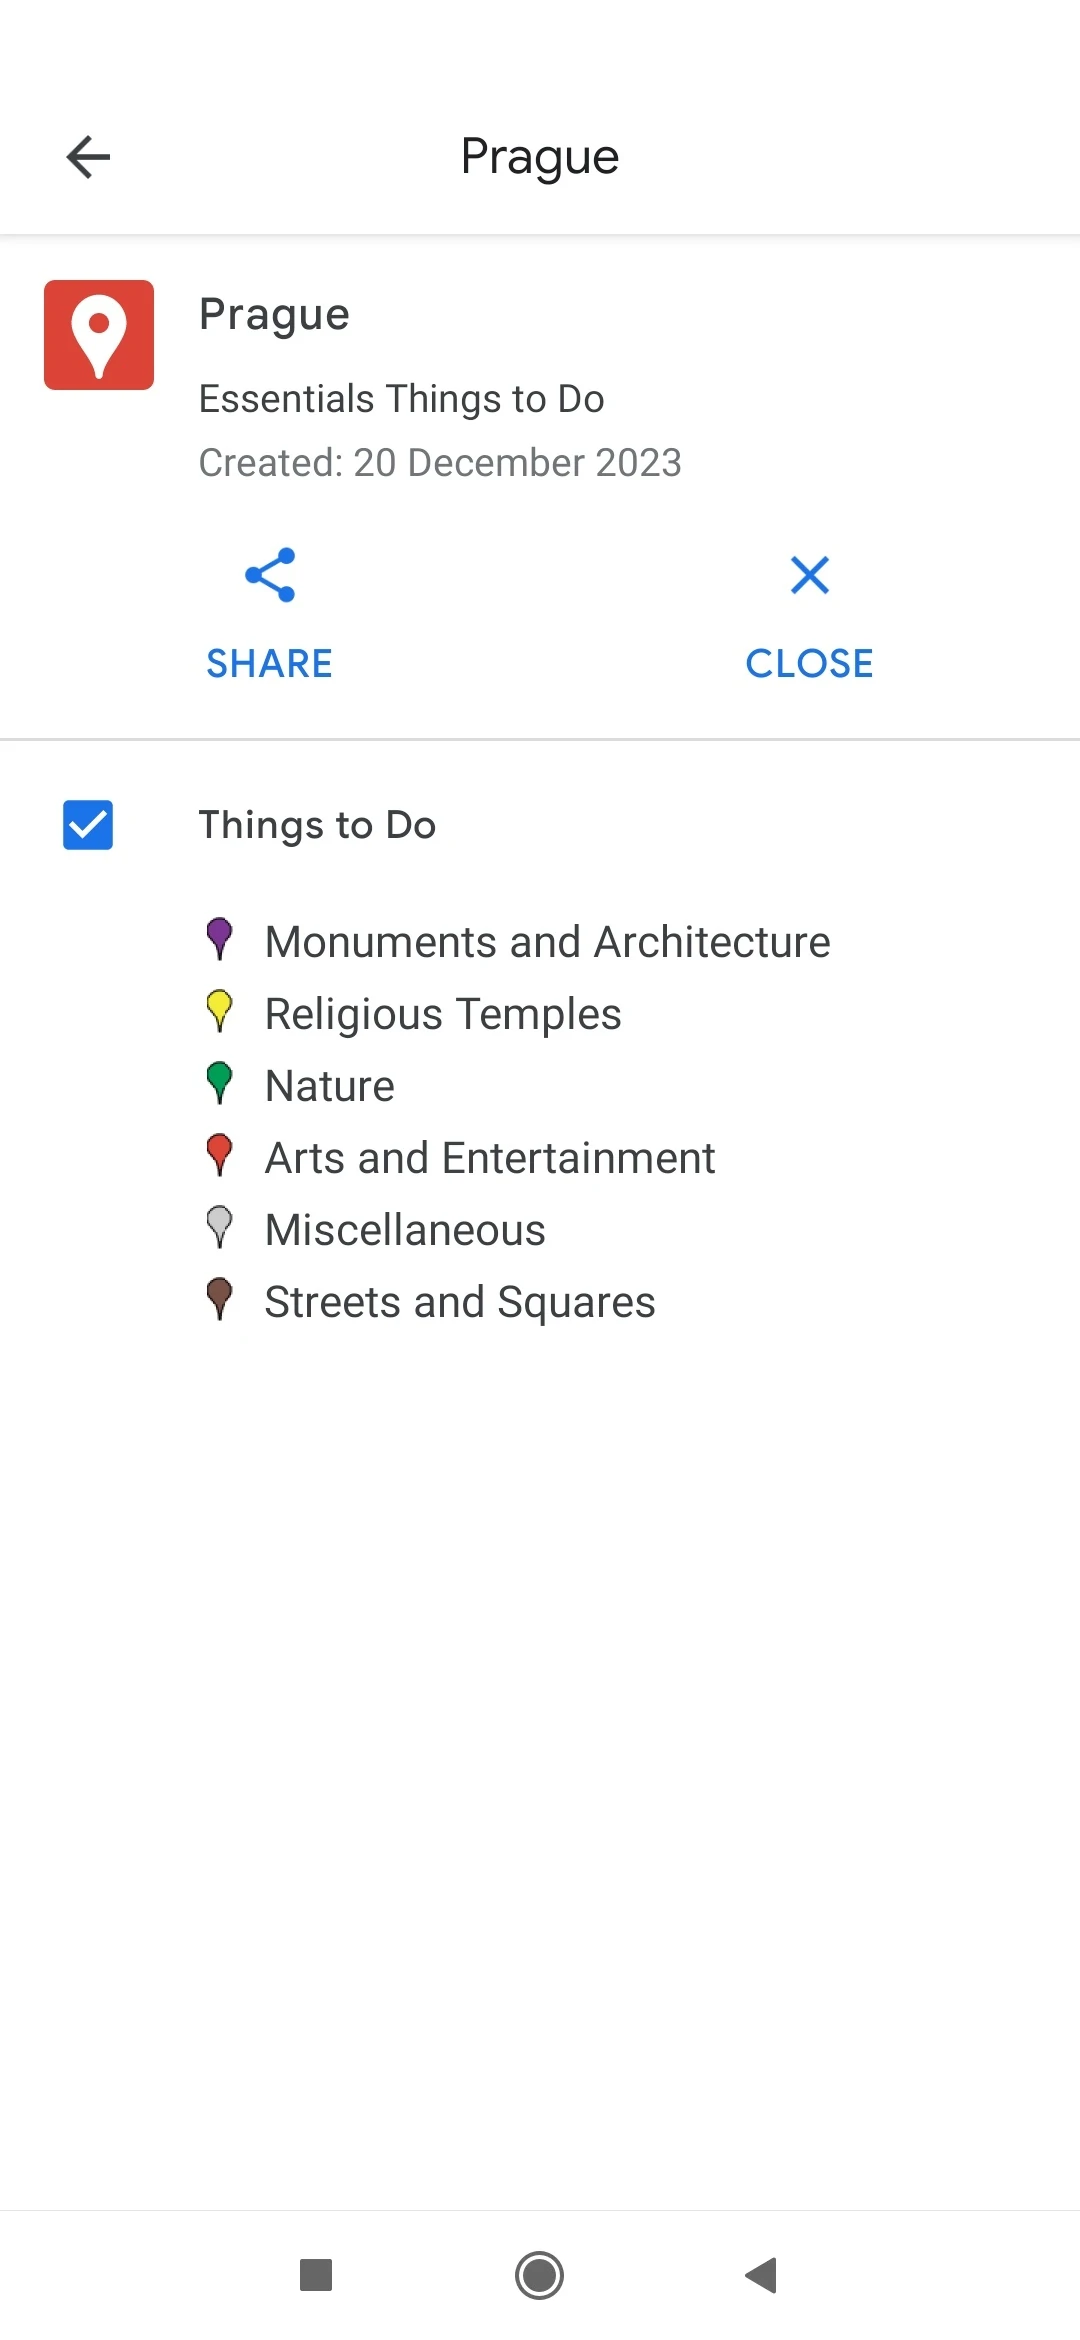Select Streets and Squares legend entry

(x=460, y=1302)
